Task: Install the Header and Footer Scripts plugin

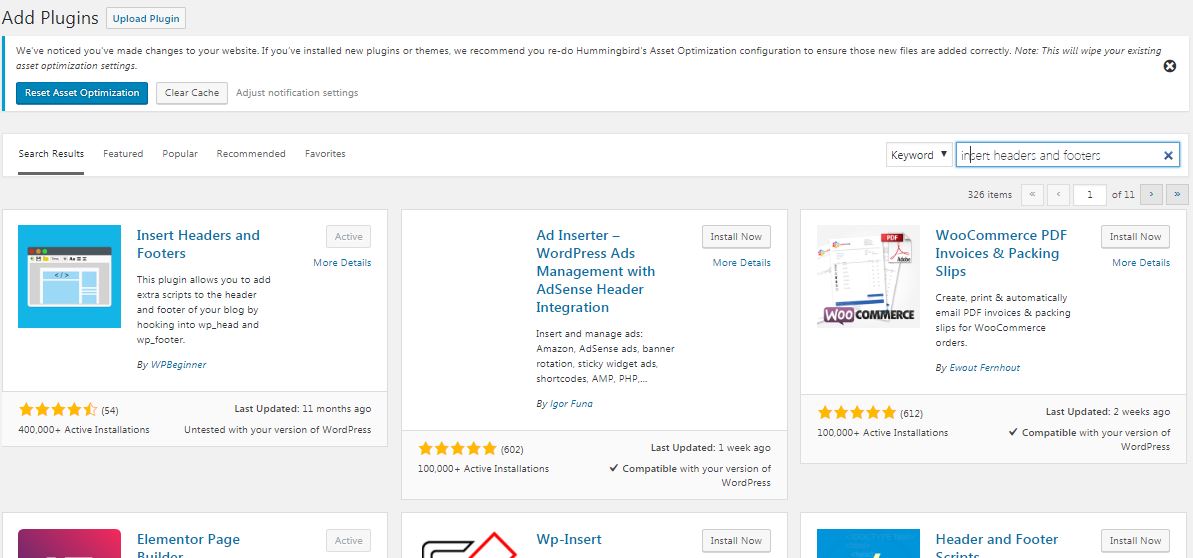Action: (1135, 540)
